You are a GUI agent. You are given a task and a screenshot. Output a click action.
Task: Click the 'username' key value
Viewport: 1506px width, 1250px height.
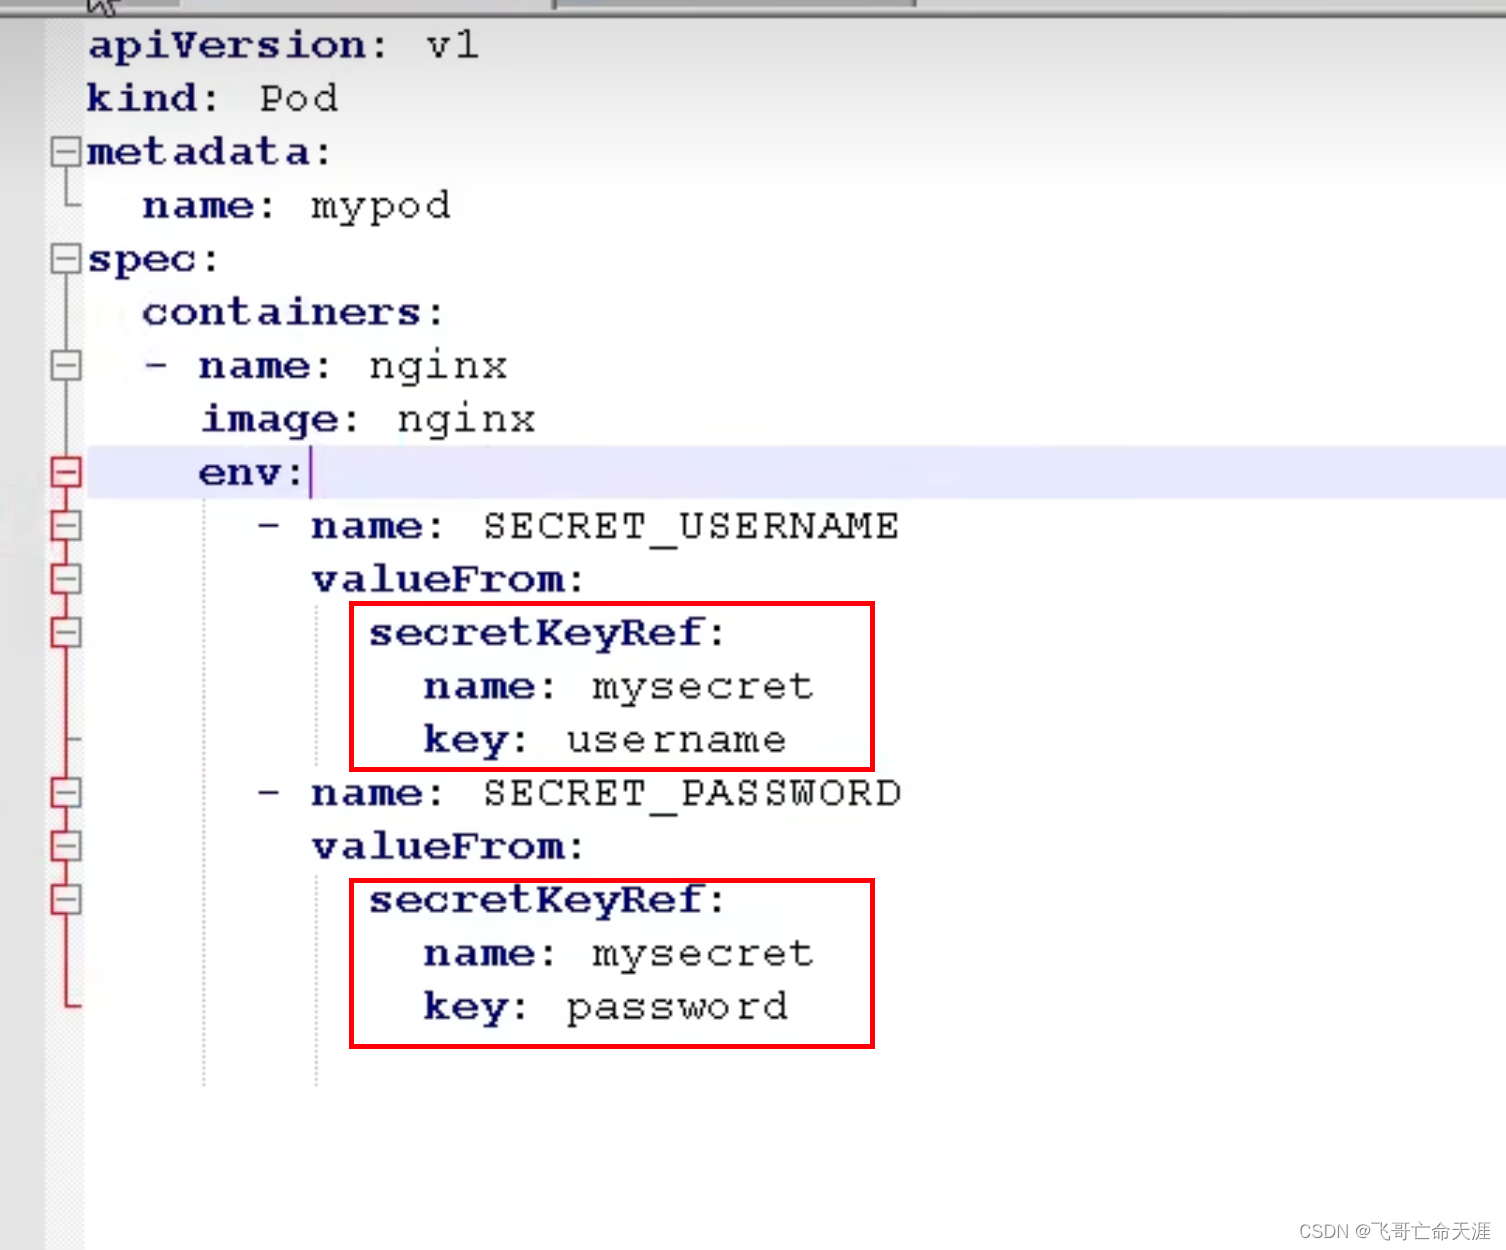(676, 740)
